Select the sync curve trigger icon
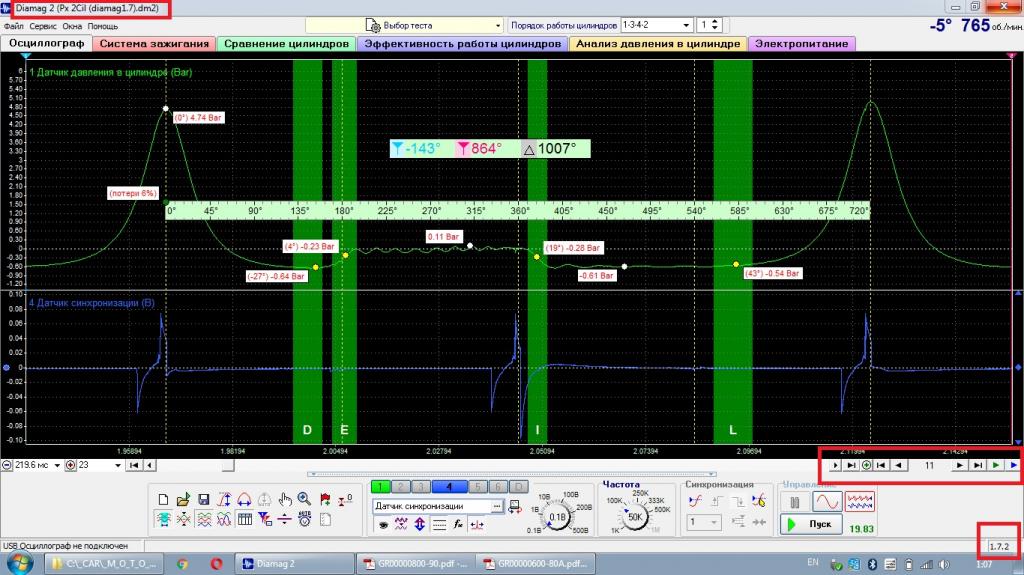 coord(695,501)
